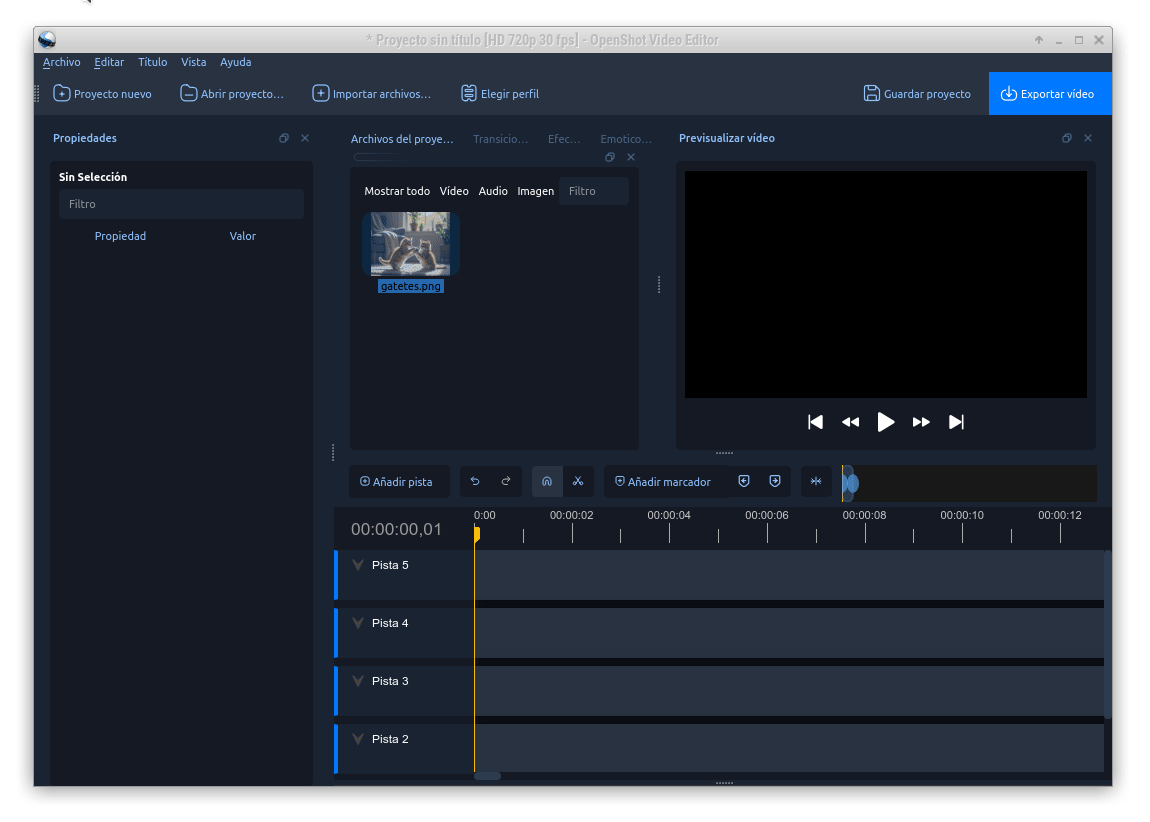Viewport: 1150px width, 822px height.
Task: Click the fast forward button
Action: click(x=921, y=422)
